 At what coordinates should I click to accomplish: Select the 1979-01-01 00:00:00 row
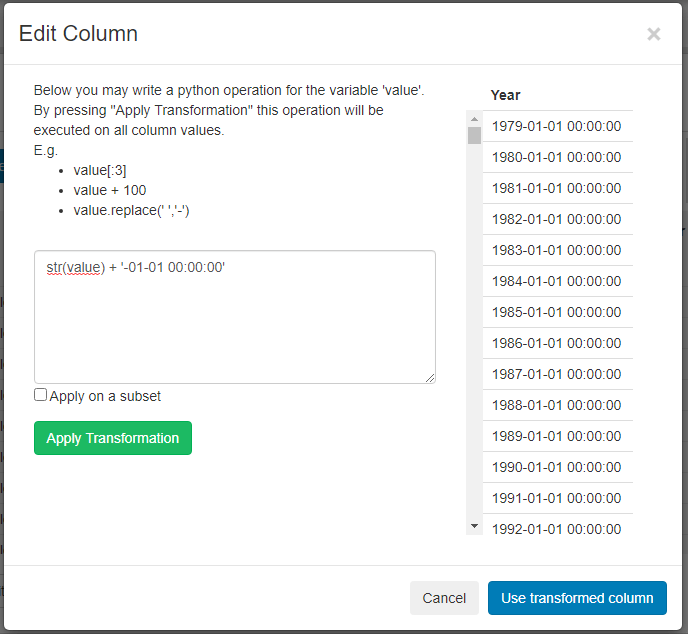[x=556, y=126]
